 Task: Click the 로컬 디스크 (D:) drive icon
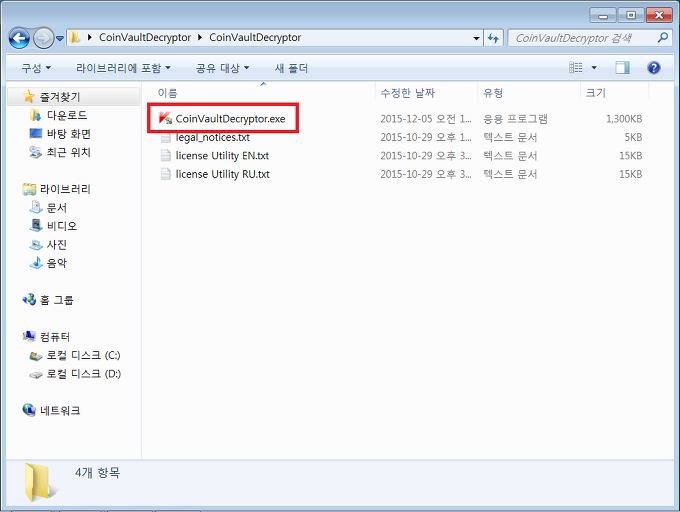tap(36, 375)
